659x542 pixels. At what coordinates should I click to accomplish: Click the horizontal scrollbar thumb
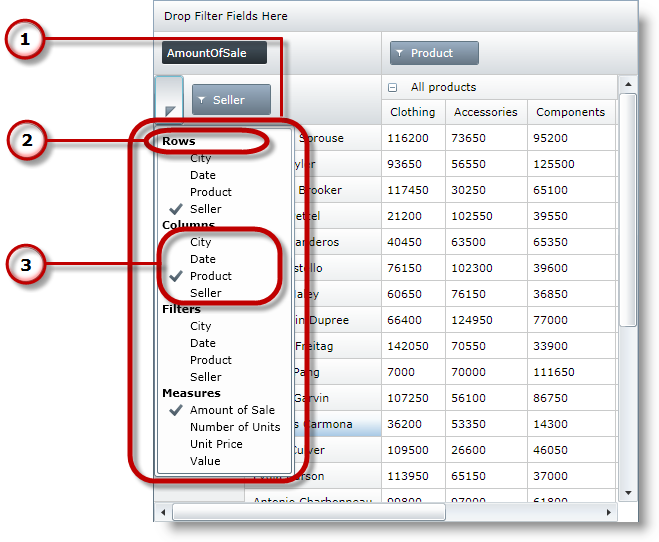point(308,512)
